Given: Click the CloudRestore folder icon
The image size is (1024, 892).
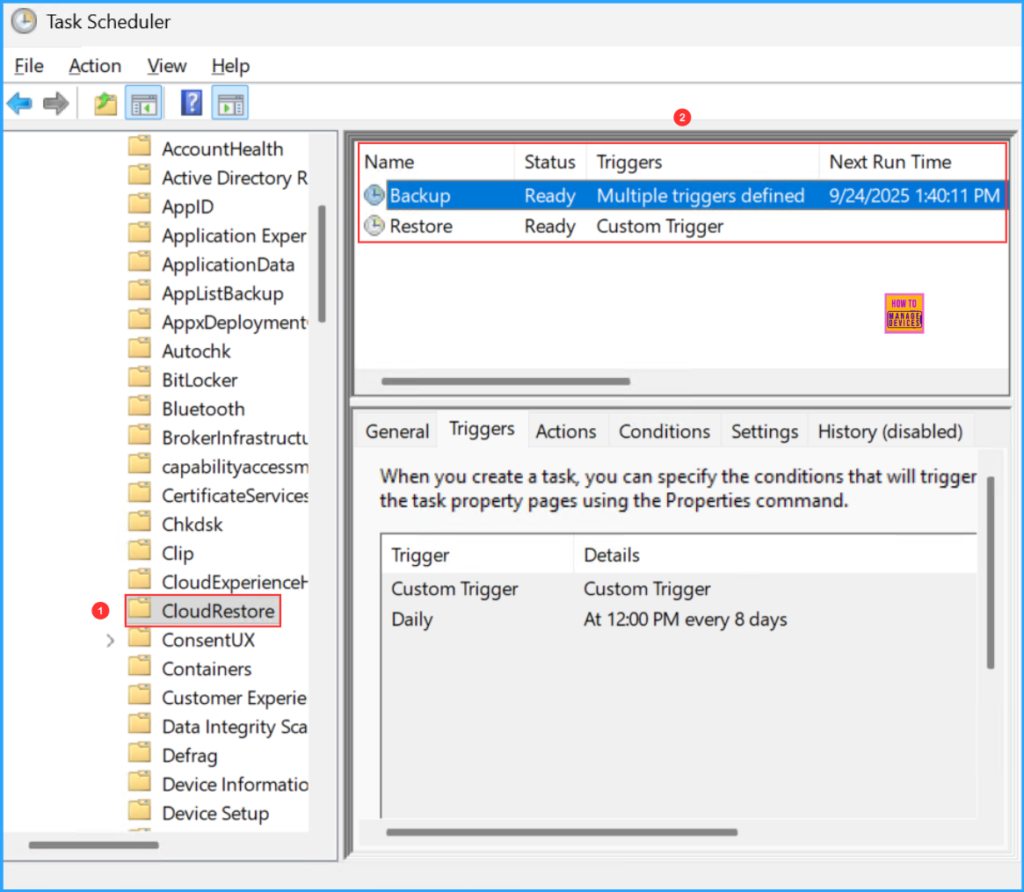Looking at the screenshot, I should tap(140, 608).
